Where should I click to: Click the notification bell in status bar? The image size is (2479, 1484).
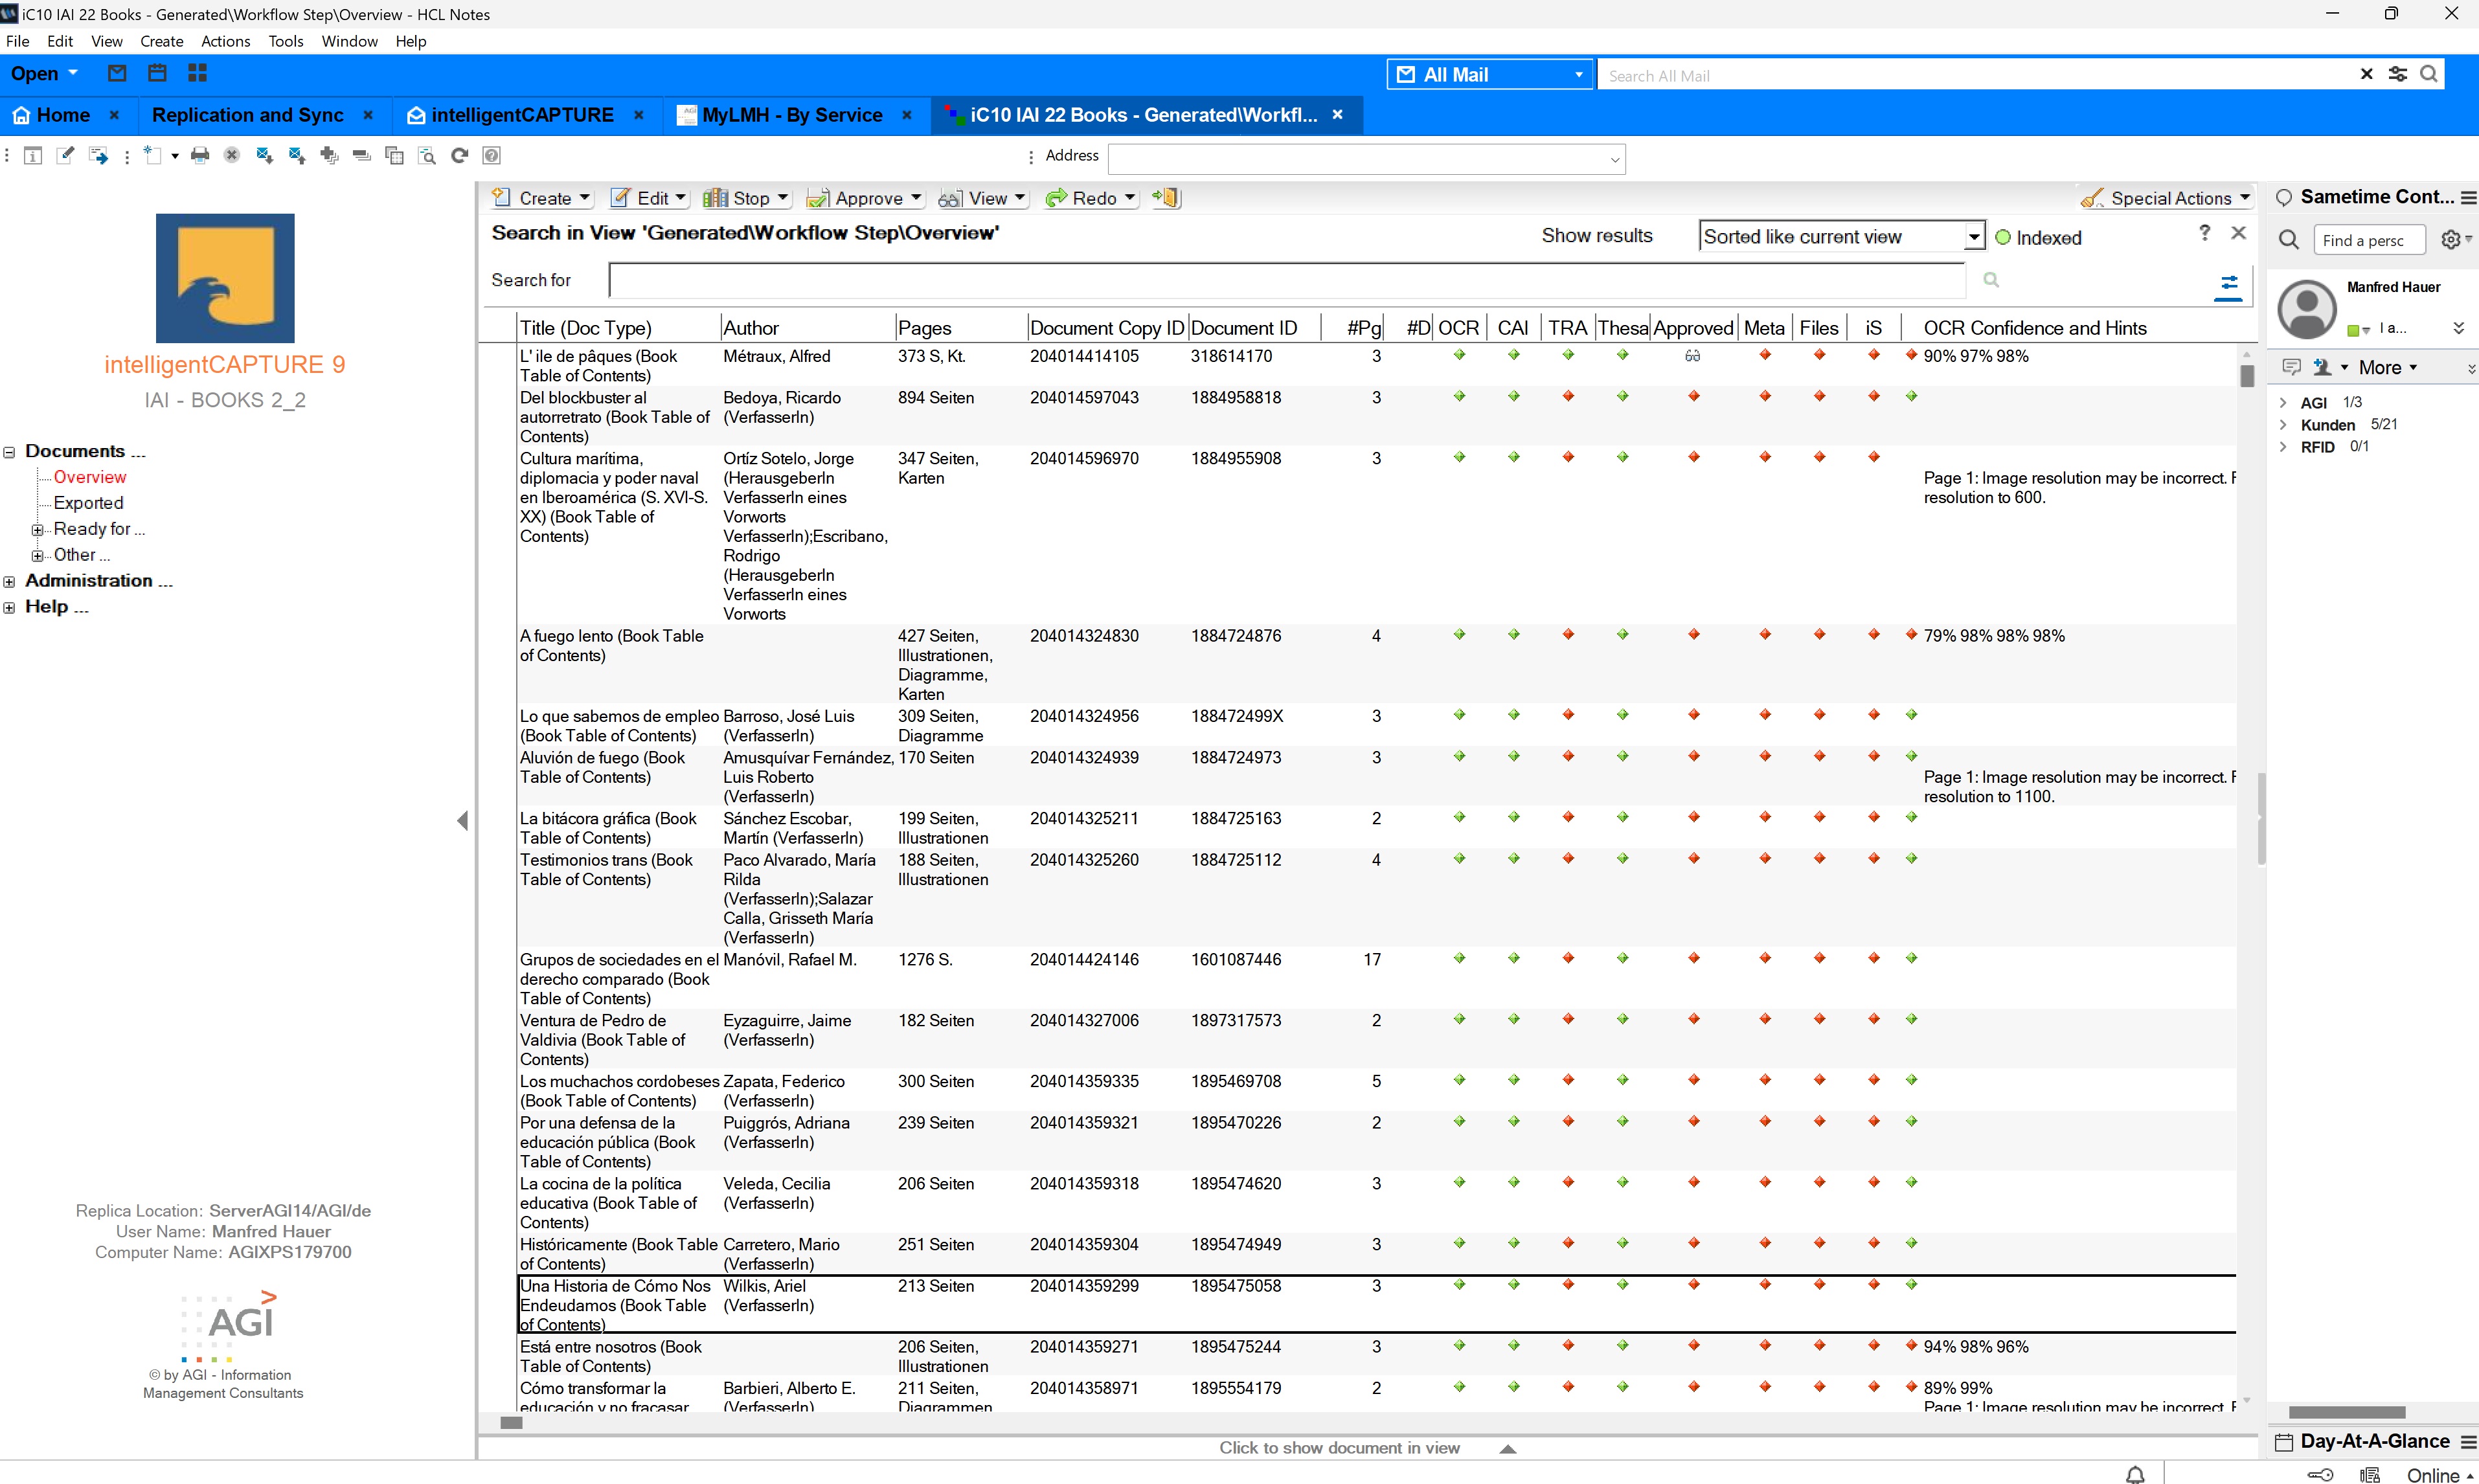click(x=2135, y=1474)
